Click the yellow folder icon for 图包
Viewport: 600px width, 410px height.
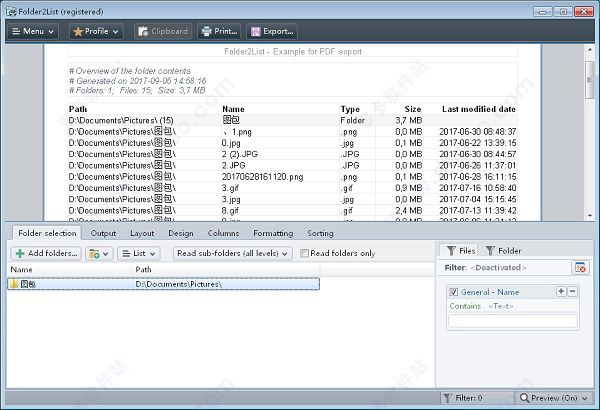(x=14, y=284)
